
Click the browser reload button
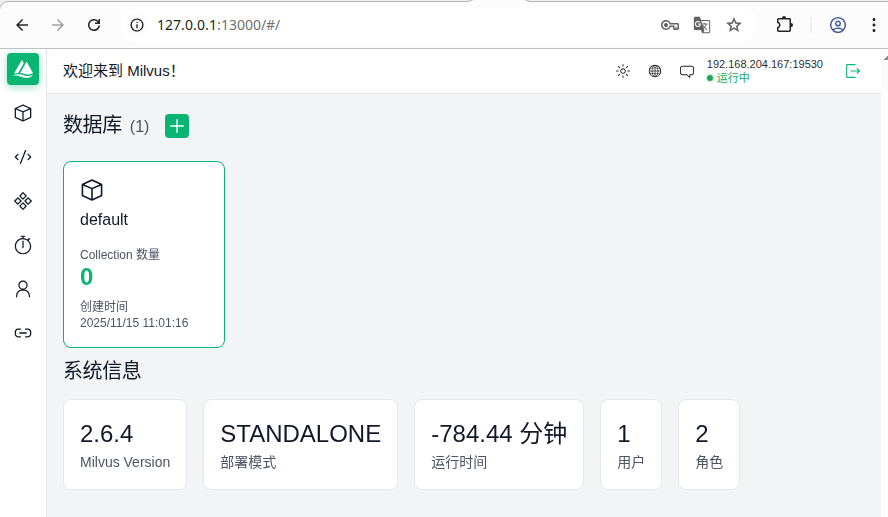click(94, 25)
